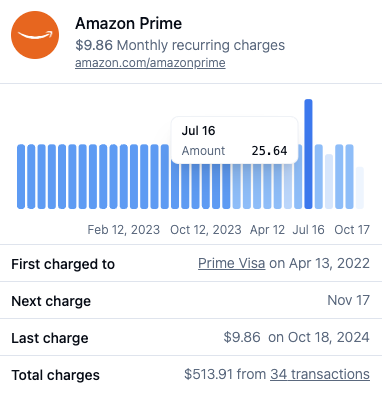382x397 pixels.
Task: Click the First charged to label
Action: (63, 264)
